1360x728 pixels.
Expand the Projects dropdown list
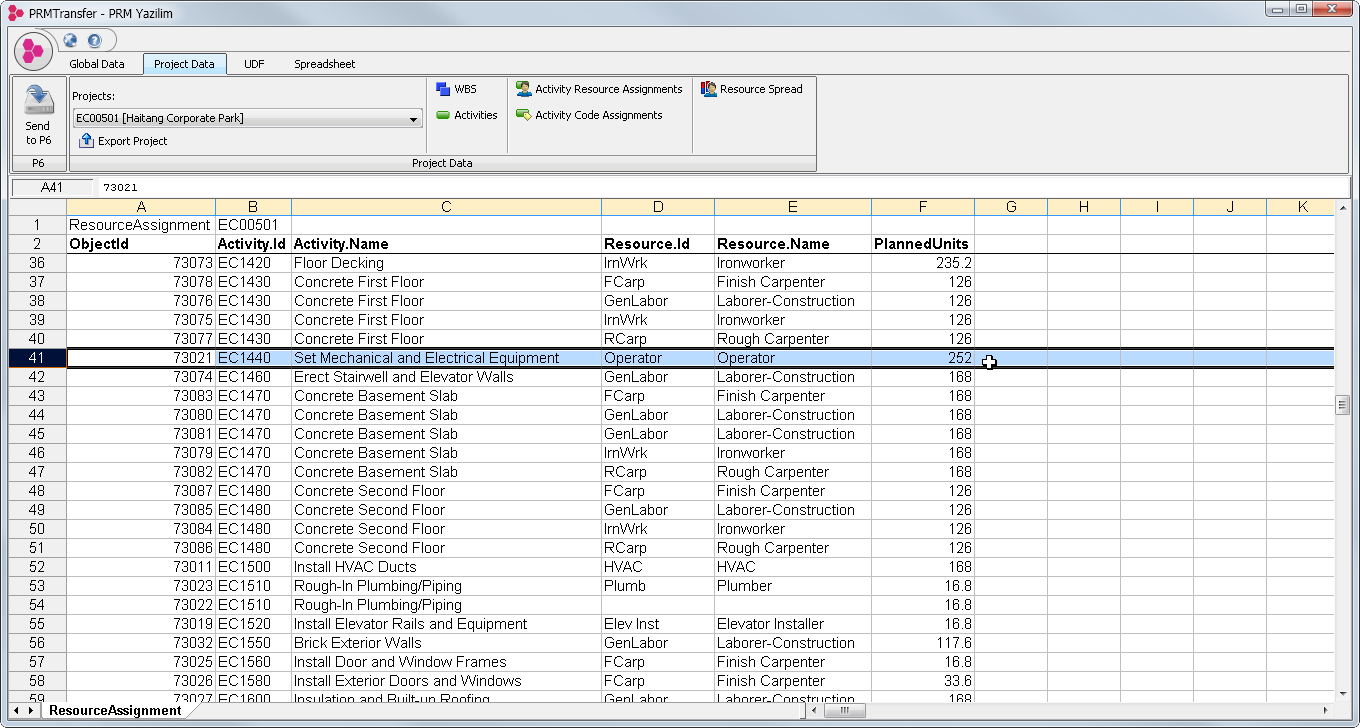(x=414, y=119)
